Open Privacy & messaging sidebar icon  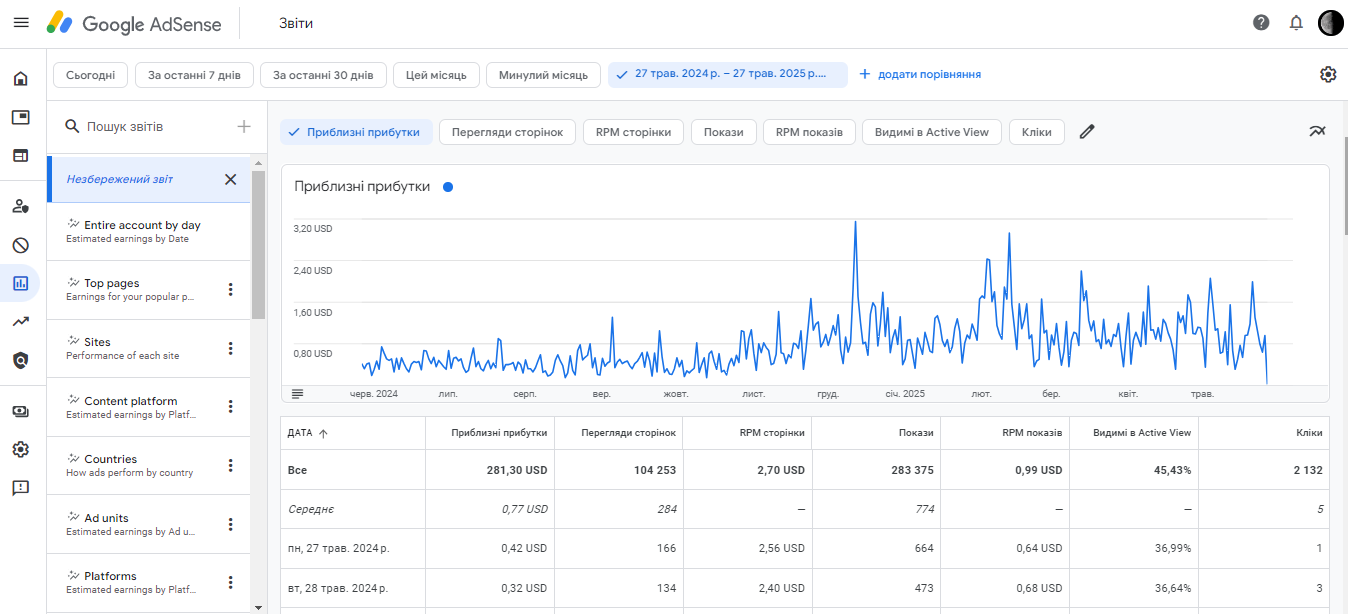point(20,207)
